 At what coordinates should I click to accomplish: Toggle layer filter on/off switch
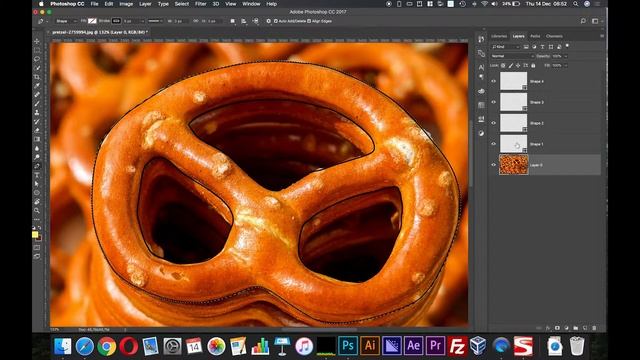(x=567, y=46)
